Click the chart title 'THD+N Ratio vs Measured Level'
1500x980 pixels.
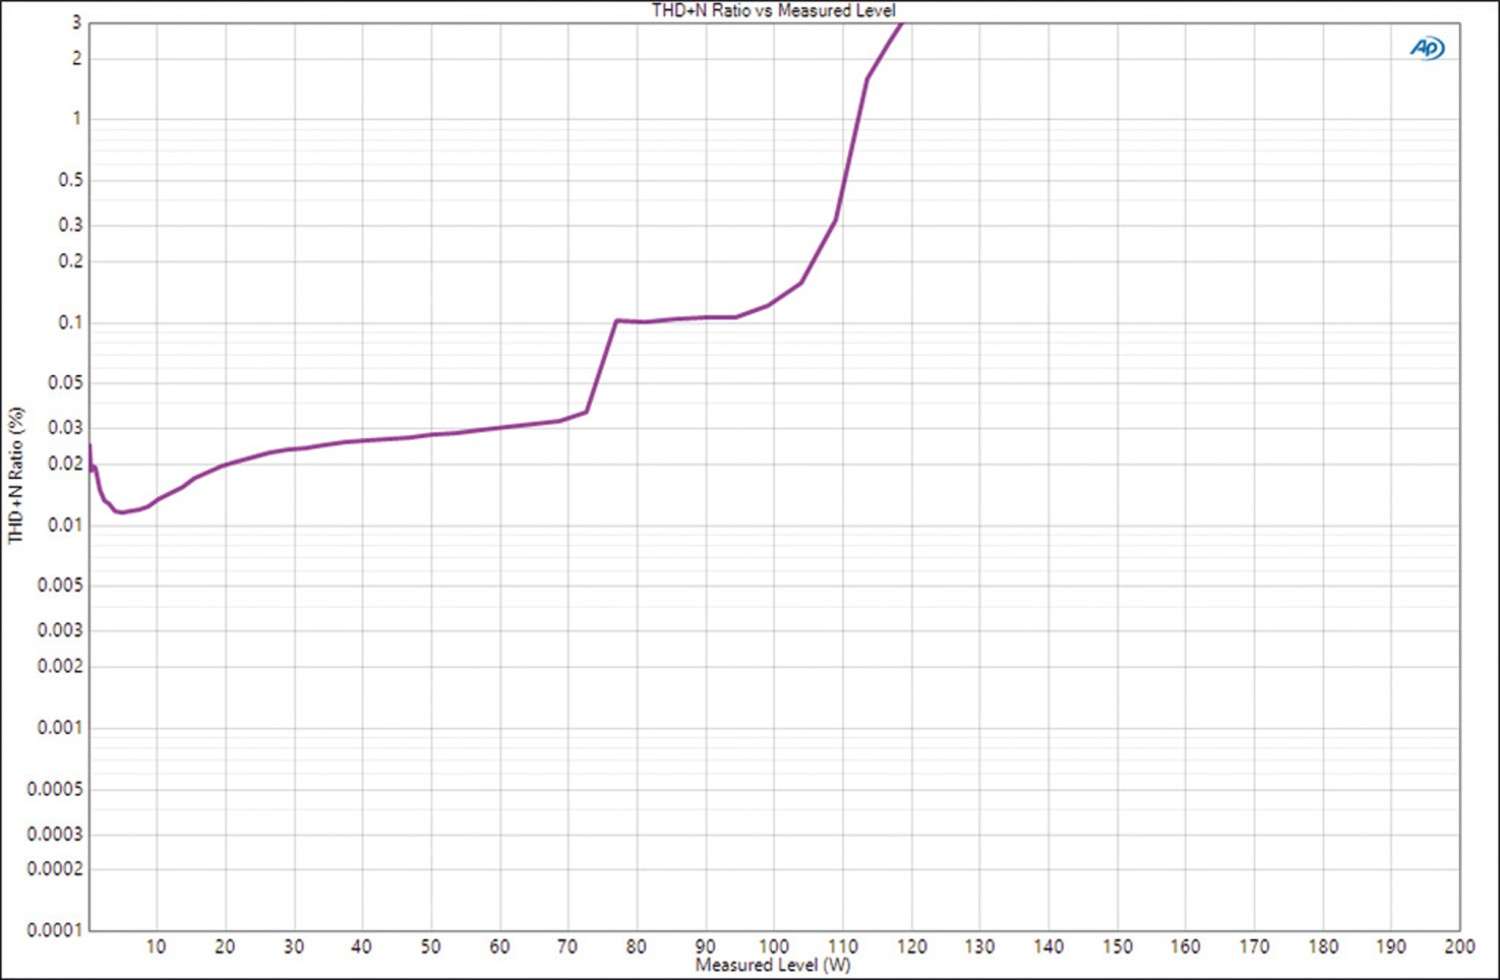point(773,10)
